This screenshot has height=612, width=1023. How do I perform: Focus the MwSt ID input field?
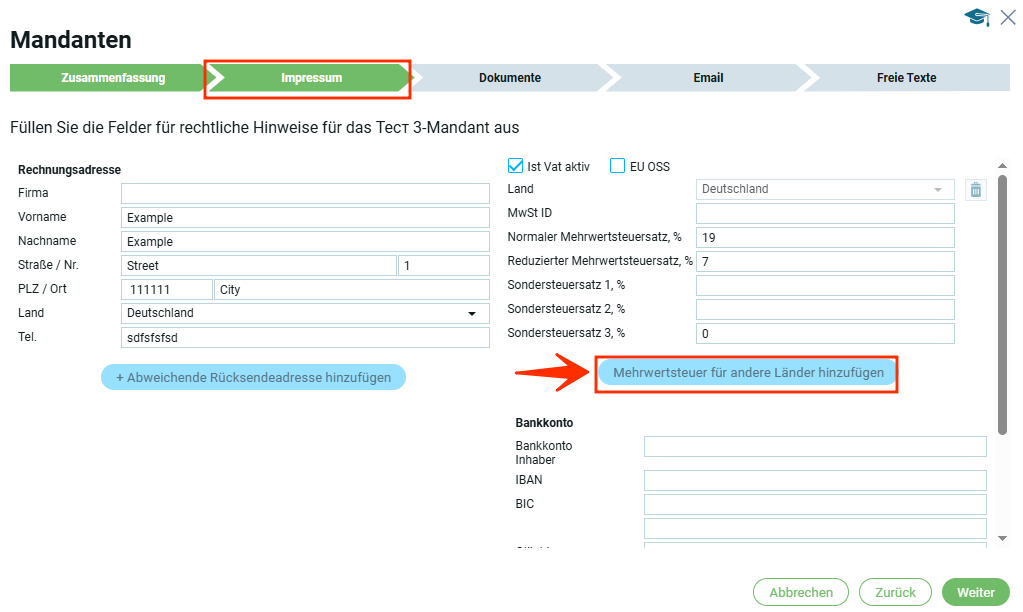[x=825, y=214]
